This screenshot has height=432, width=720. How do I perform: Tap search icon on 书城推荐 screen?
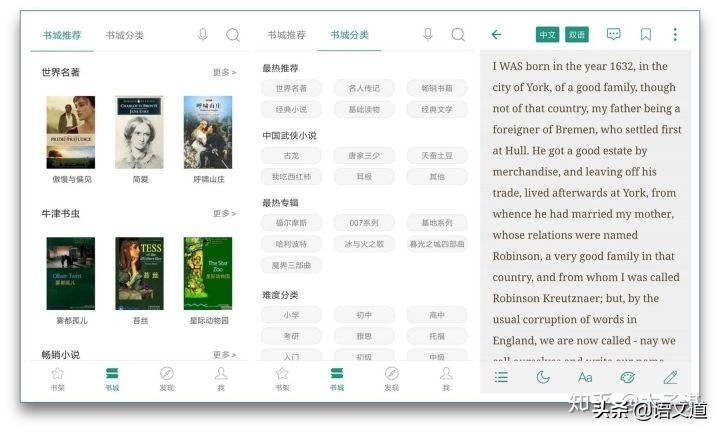tap(233, 35)
